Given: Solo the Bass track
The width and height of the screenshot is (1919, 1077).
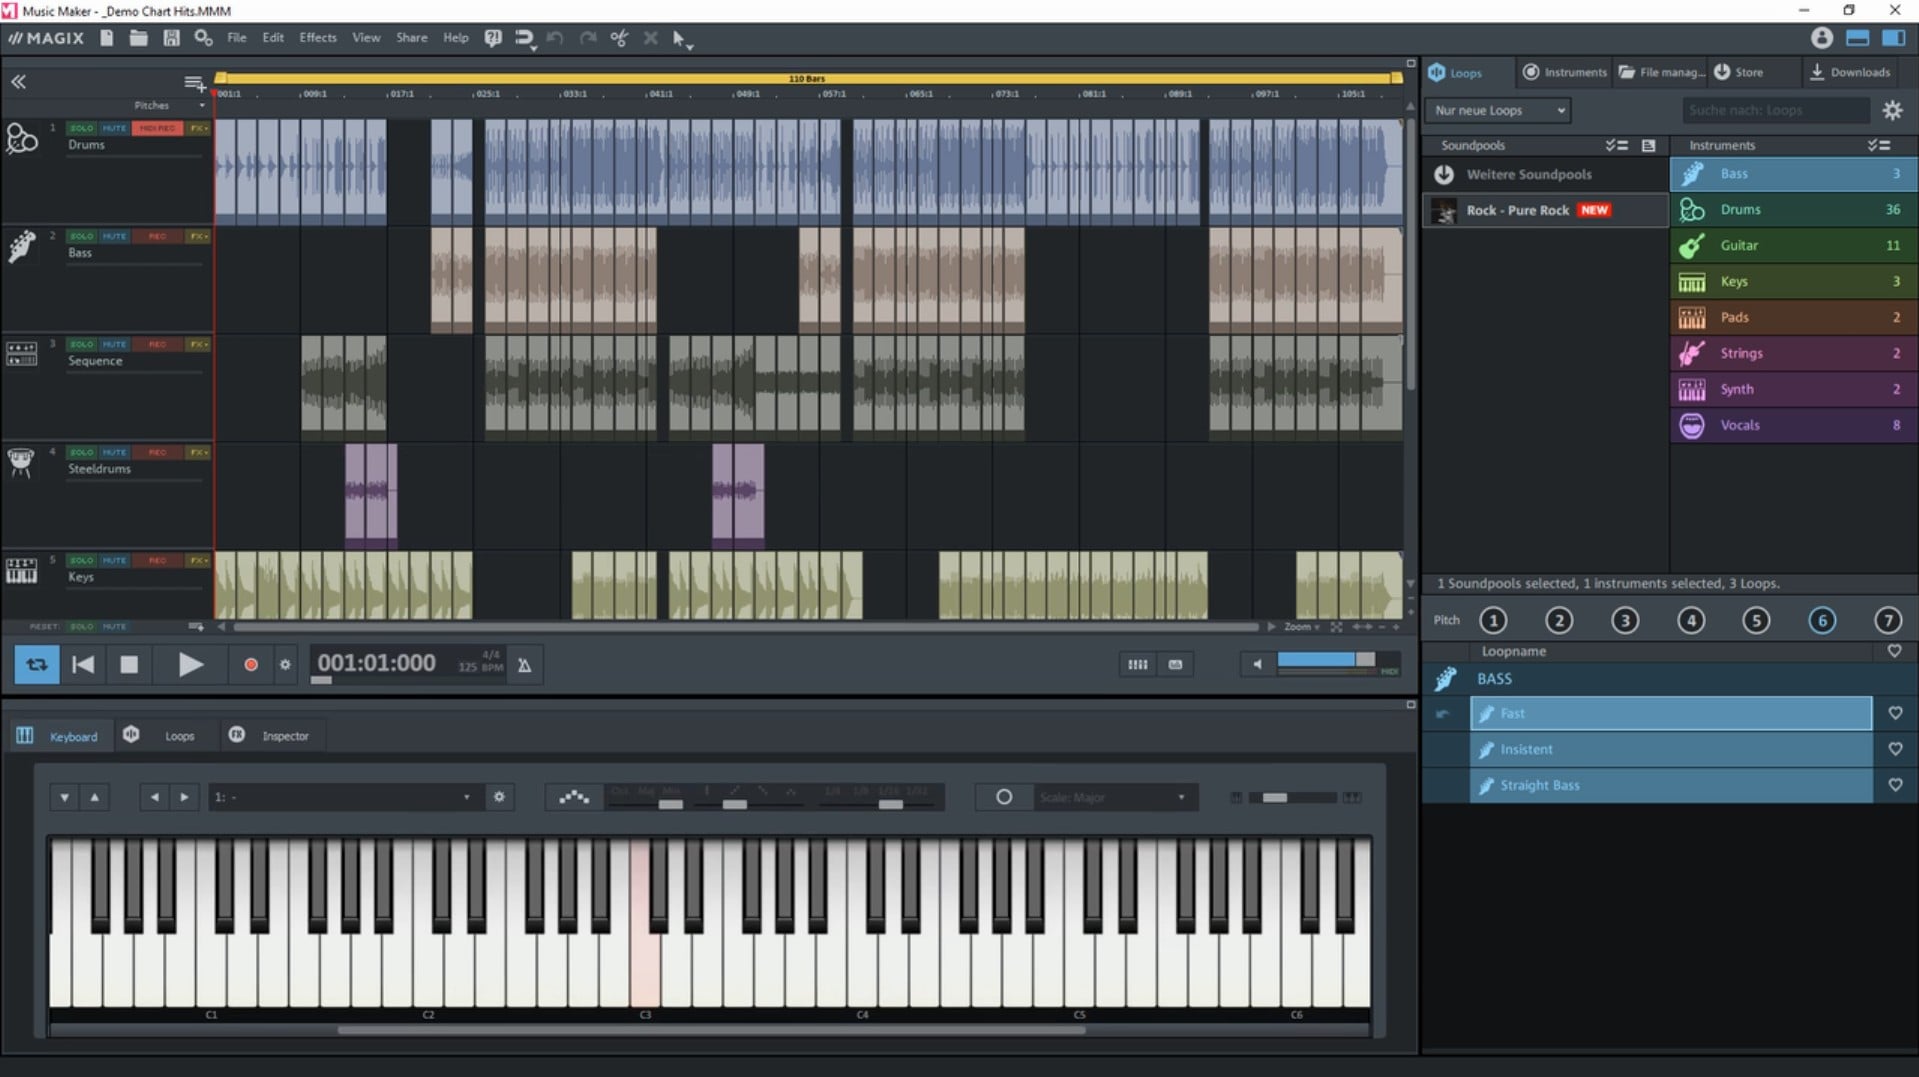Looking at the screenshot, I should [x=81, y=237].
